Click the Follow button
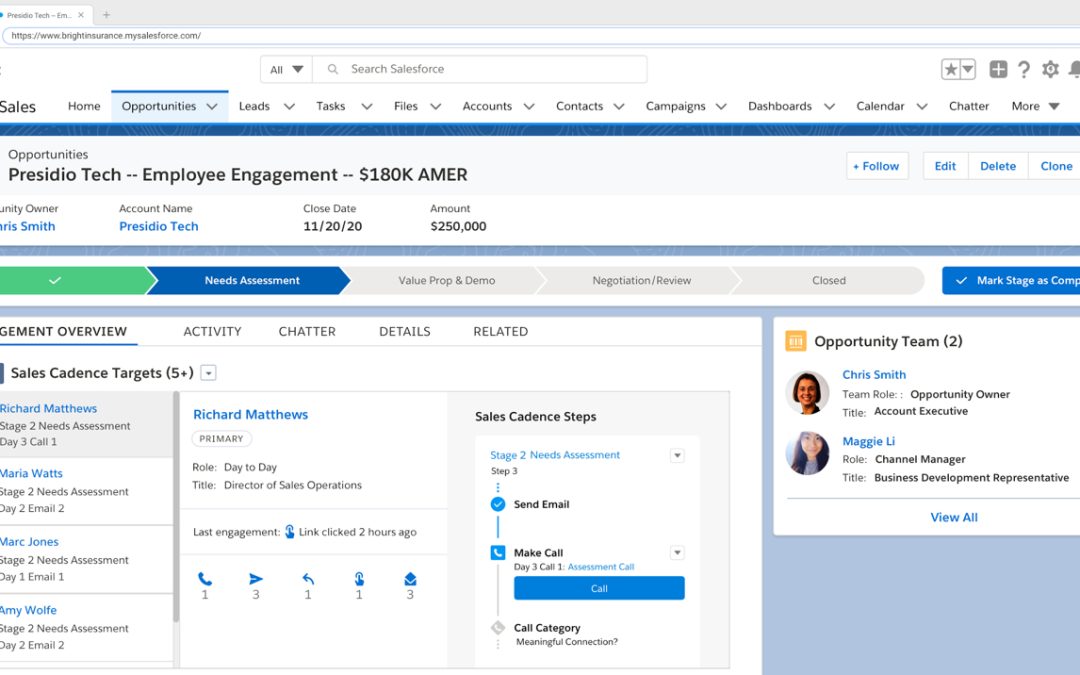Image resolution: width=1080 pixels, height=675 pixels. [878, 166]
